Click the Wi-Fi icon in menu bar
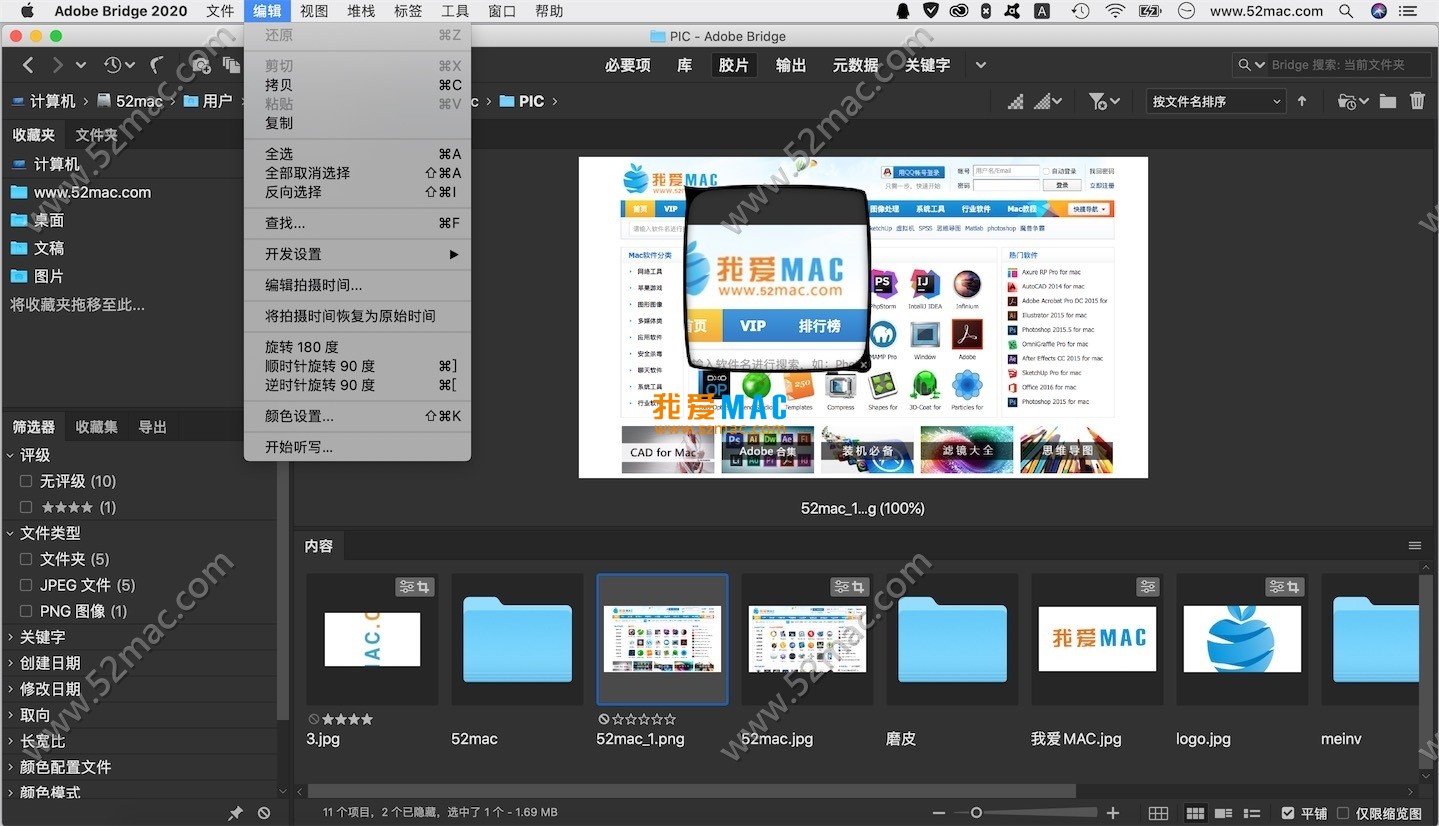This screenshot has height=826, width=1439. click(x=1115, y=11)
